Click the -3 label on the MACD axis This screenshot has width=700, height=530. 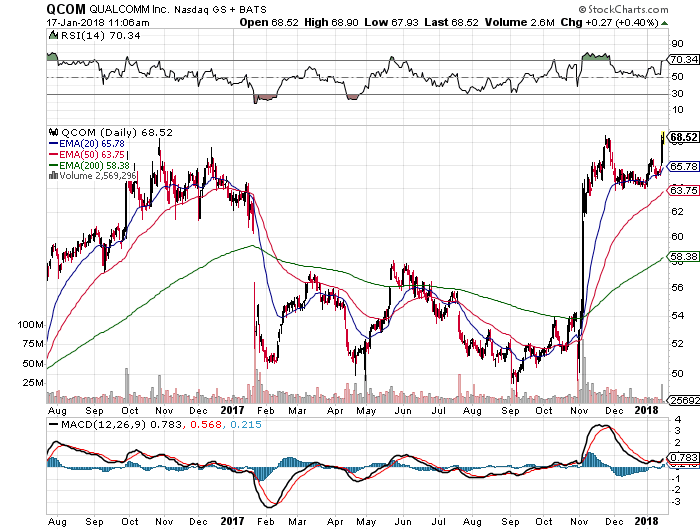(675, 502)
